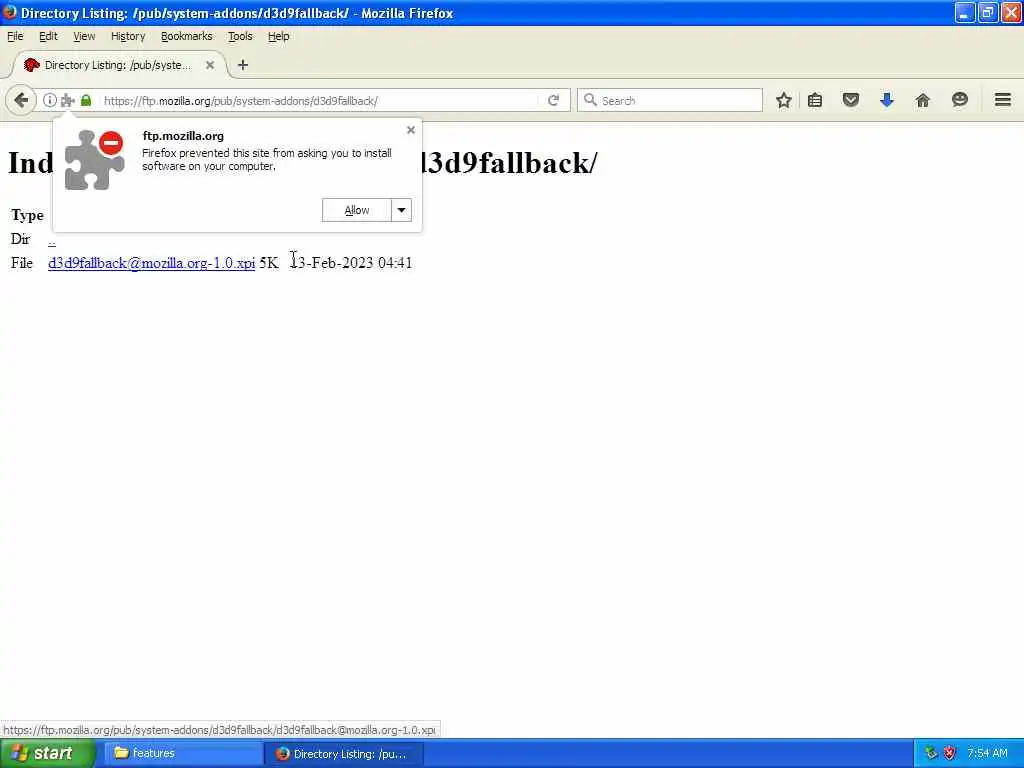Screen dimensions: 1024x768
Task: Click the d3d9fallback@mozilla.org-1.0.xpi link
Action: tap(152, 263)
